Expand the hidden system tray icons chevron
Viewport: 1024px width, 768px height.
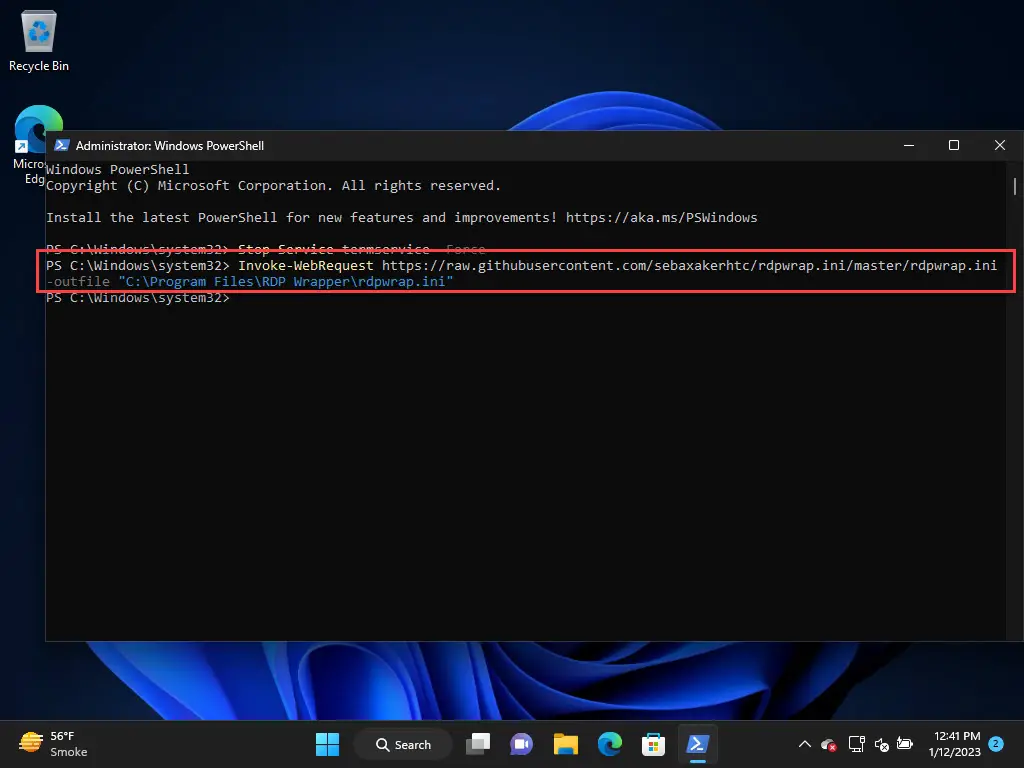804,744
